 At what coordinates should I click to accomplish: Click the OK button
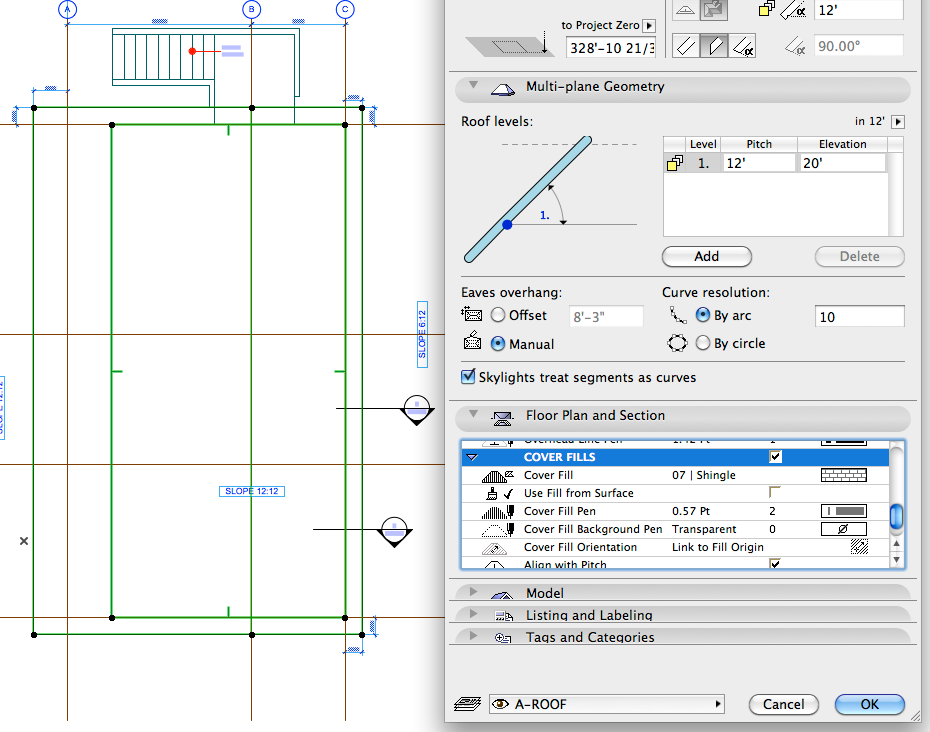[870, 704]
